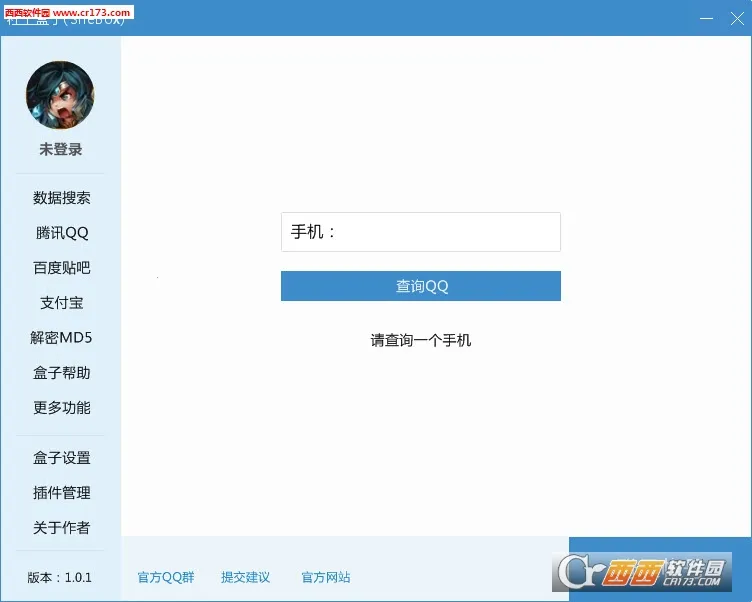Image resolution: width=752 pixels, height=602 pixels.
Task: Select 百度贴吧 in the sidebar
Action: pos(61,268)
